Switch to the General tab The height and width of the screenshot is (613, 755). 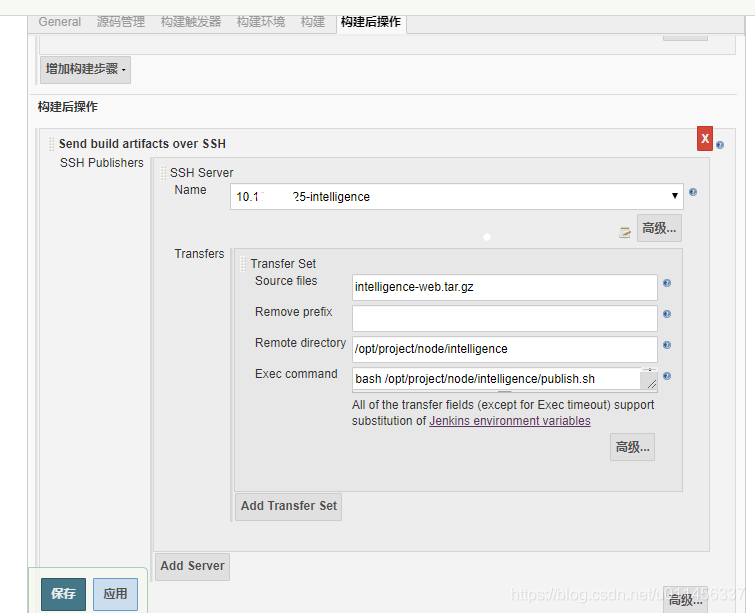60,22
